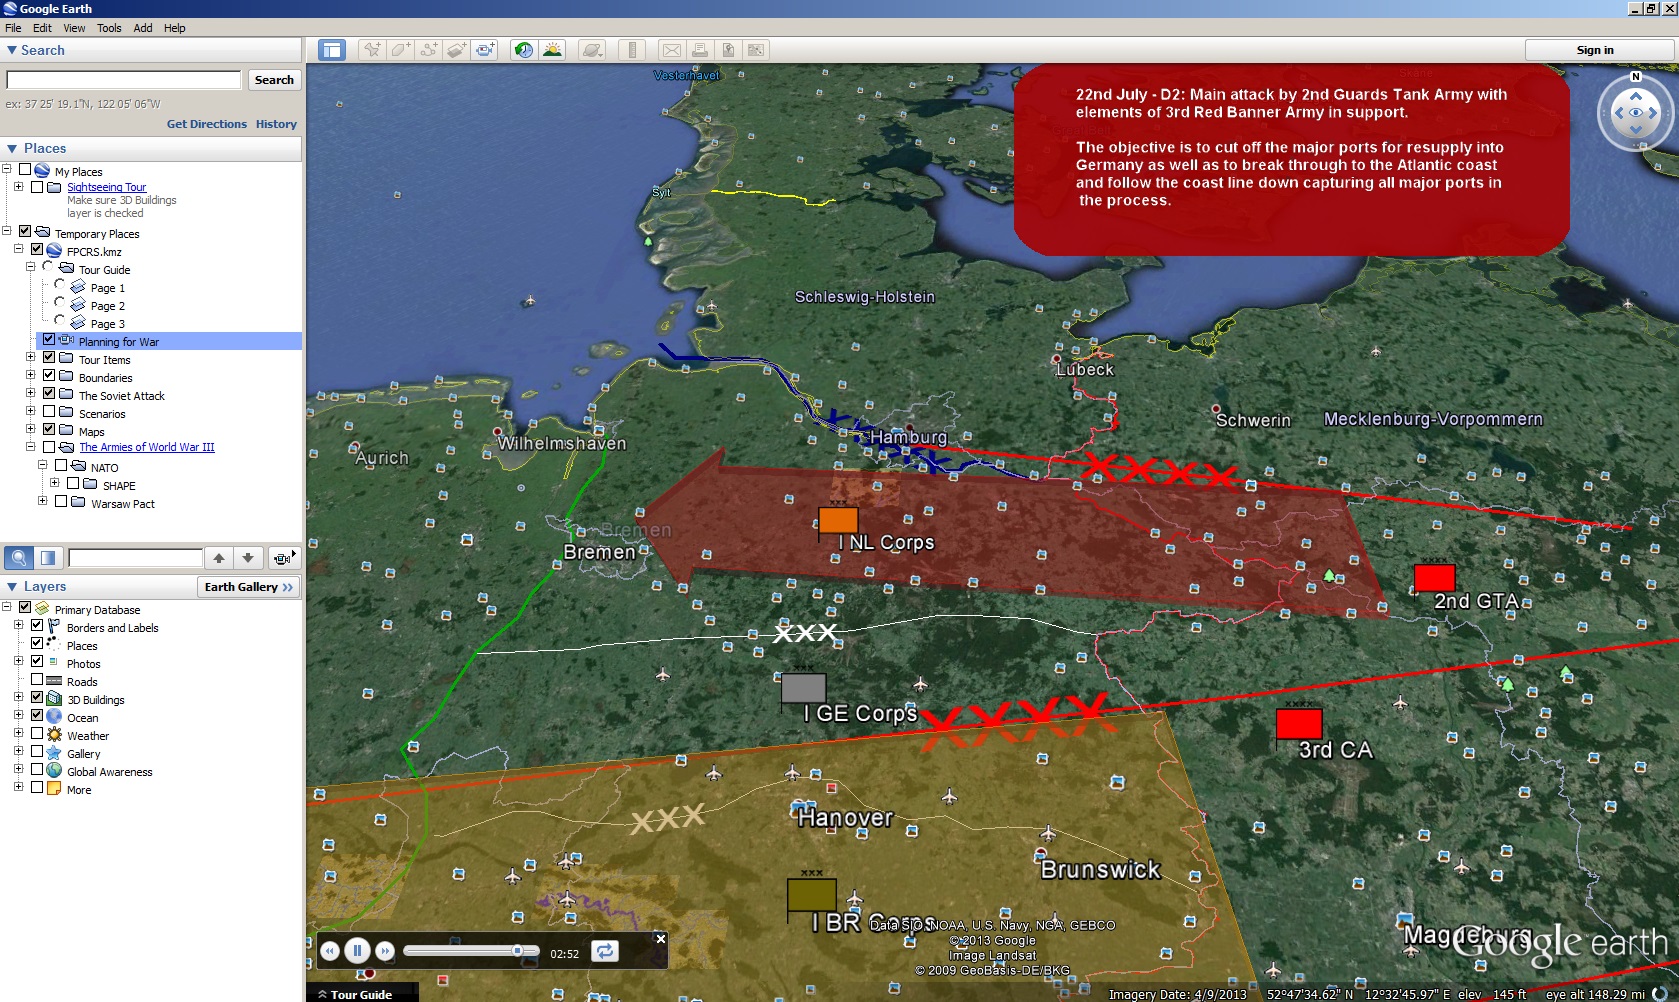
Task: Uncheck the Borders and Labels layer
Action: tap(37, 626)
